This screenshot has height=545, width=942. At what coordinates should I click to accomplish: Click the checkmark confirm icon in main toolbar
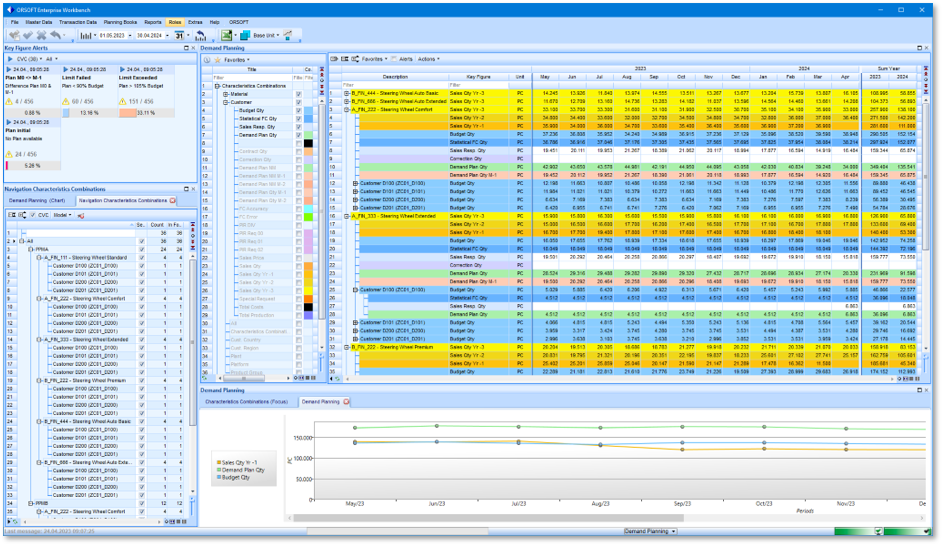(28, 35)
